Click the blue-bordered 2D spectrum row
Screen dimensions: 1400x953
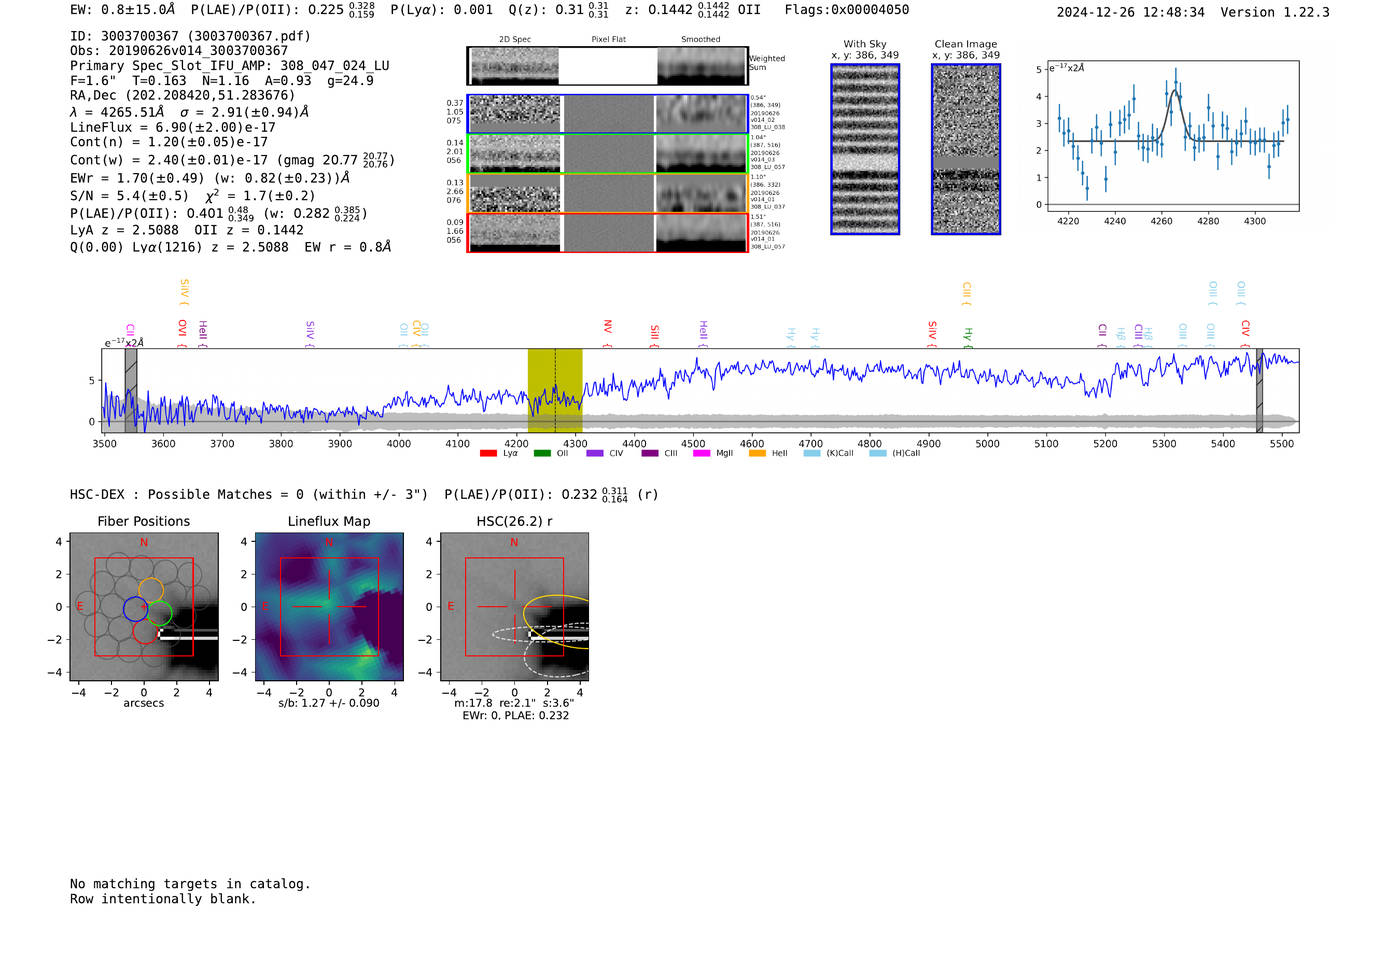(607, 114)
